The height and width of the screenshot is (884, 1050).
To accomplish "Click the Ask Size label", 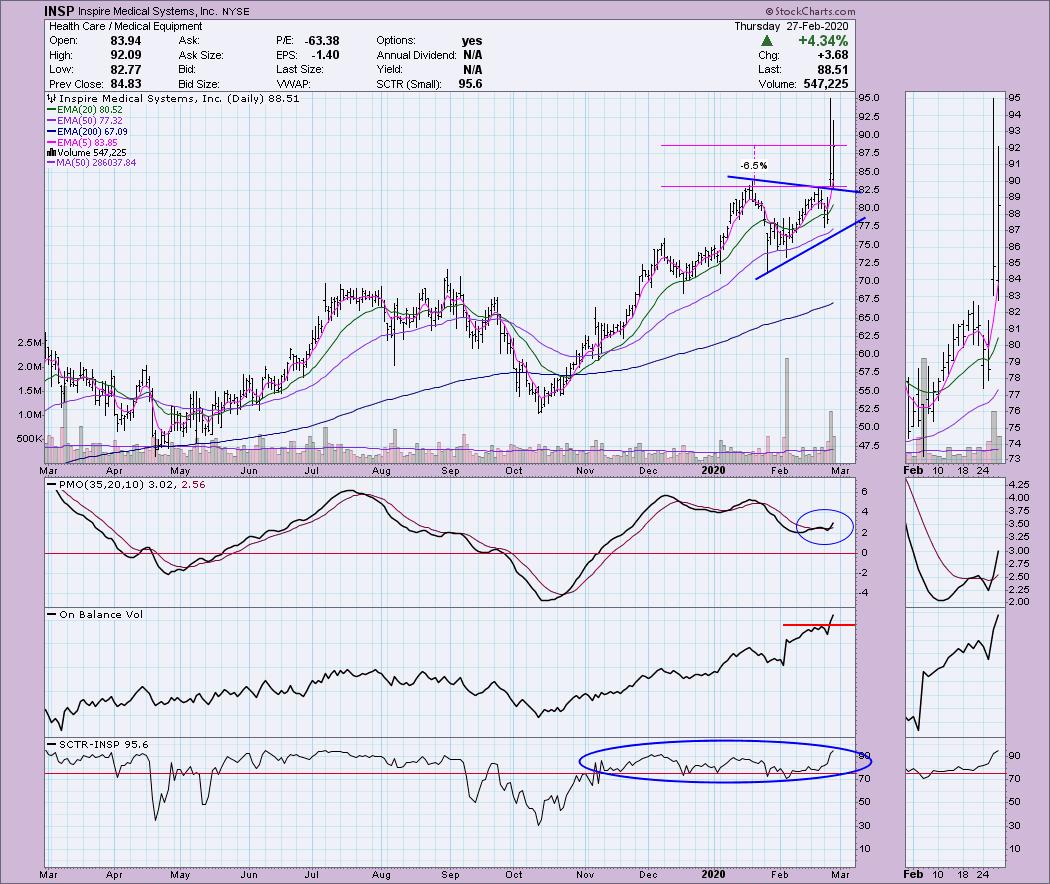I will [200, 56].
